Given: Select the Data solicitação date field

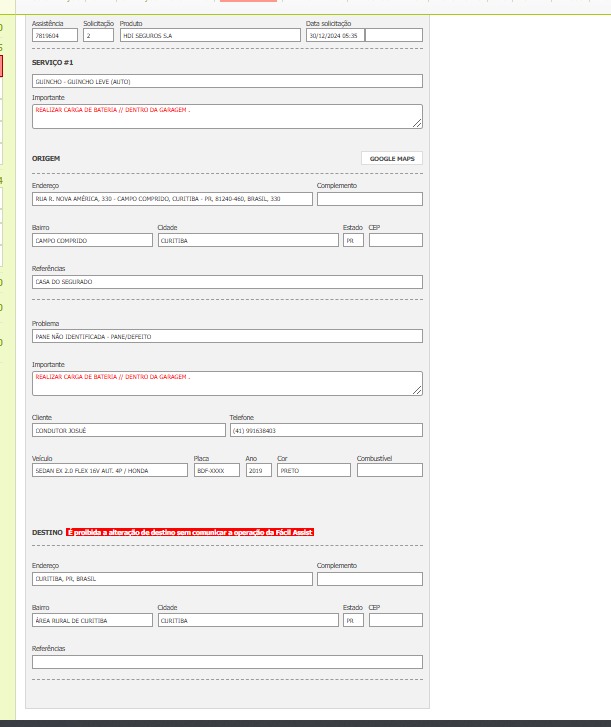Looking at the screenshot, I should point(335,35).
